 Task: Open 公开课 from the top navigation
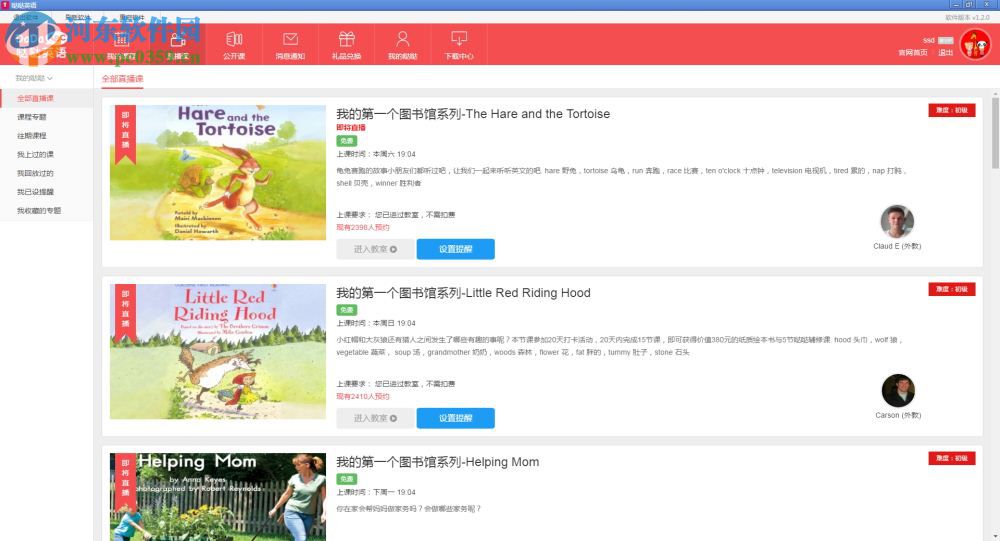[x=234, y=45]
